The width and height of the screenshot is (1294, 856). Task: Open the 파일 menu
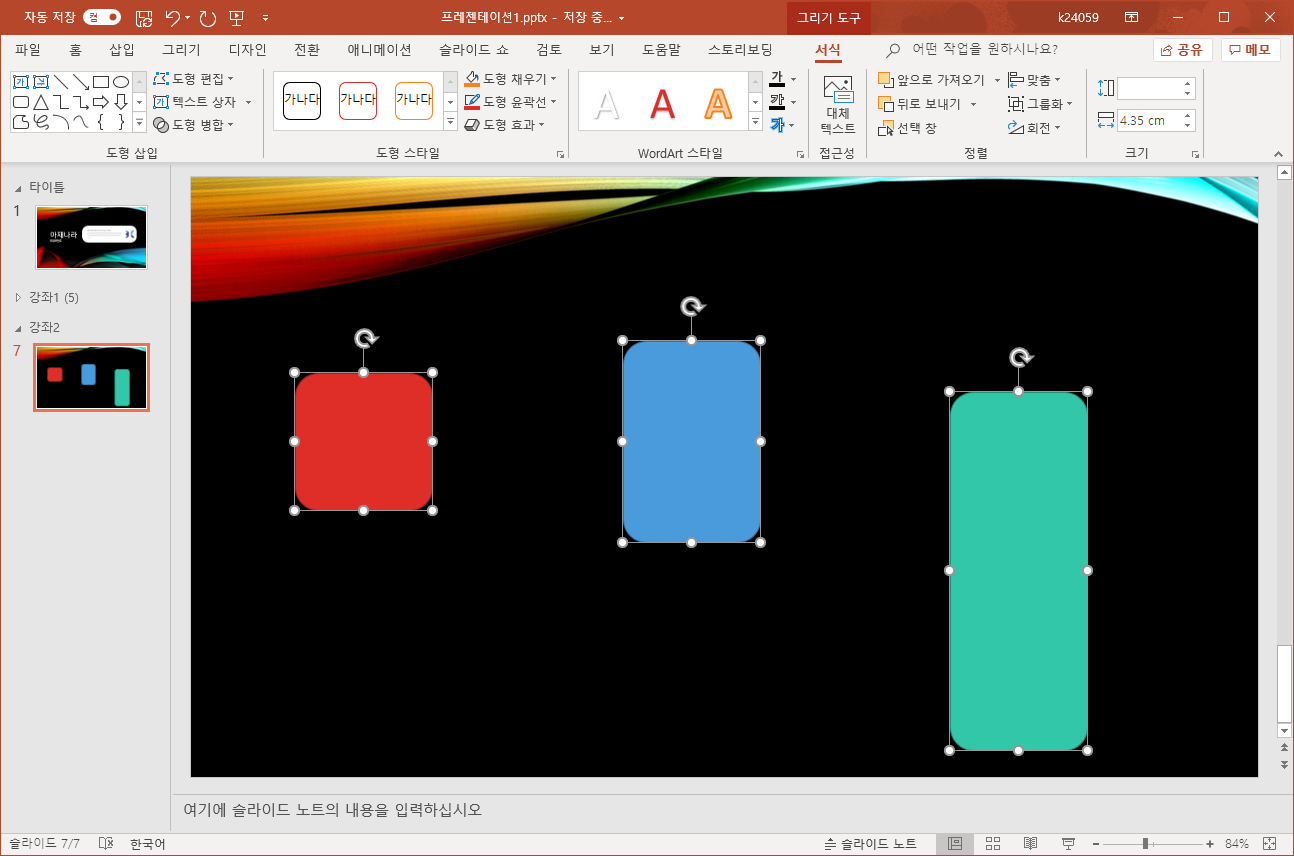tap(28, 49)
